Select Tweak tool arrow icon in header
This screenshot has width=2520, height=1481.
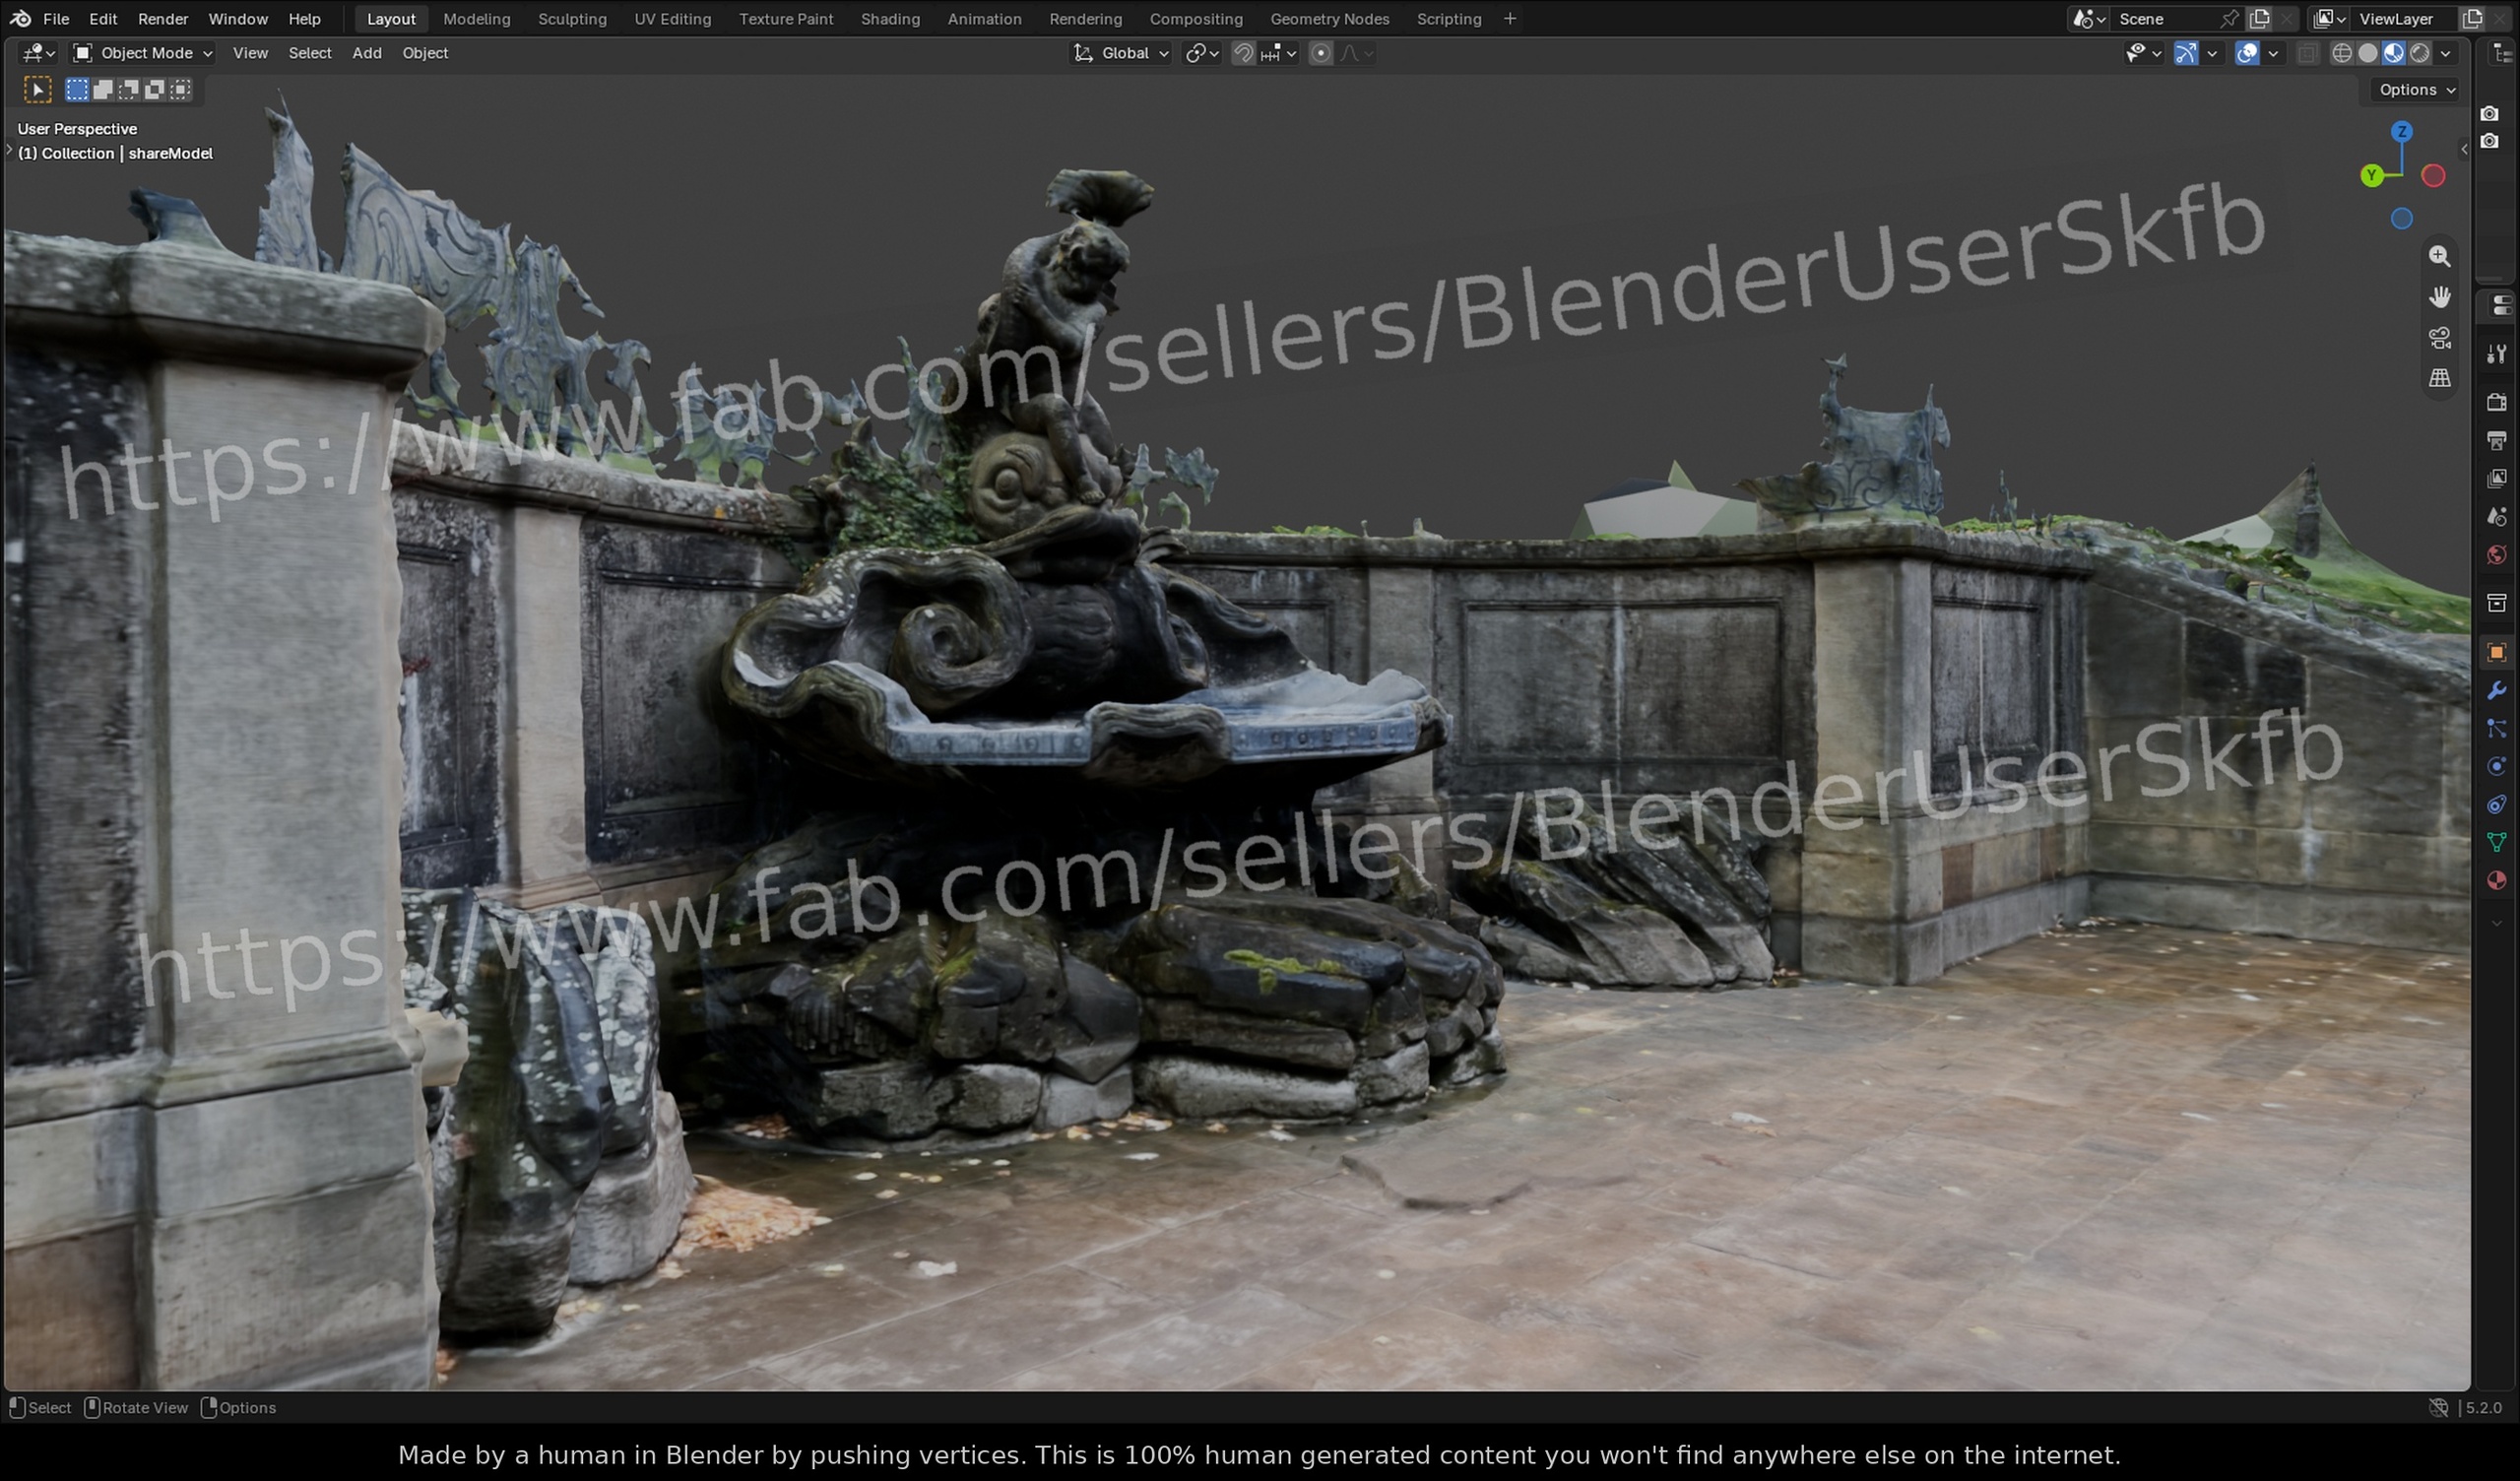tap(37, 90)
